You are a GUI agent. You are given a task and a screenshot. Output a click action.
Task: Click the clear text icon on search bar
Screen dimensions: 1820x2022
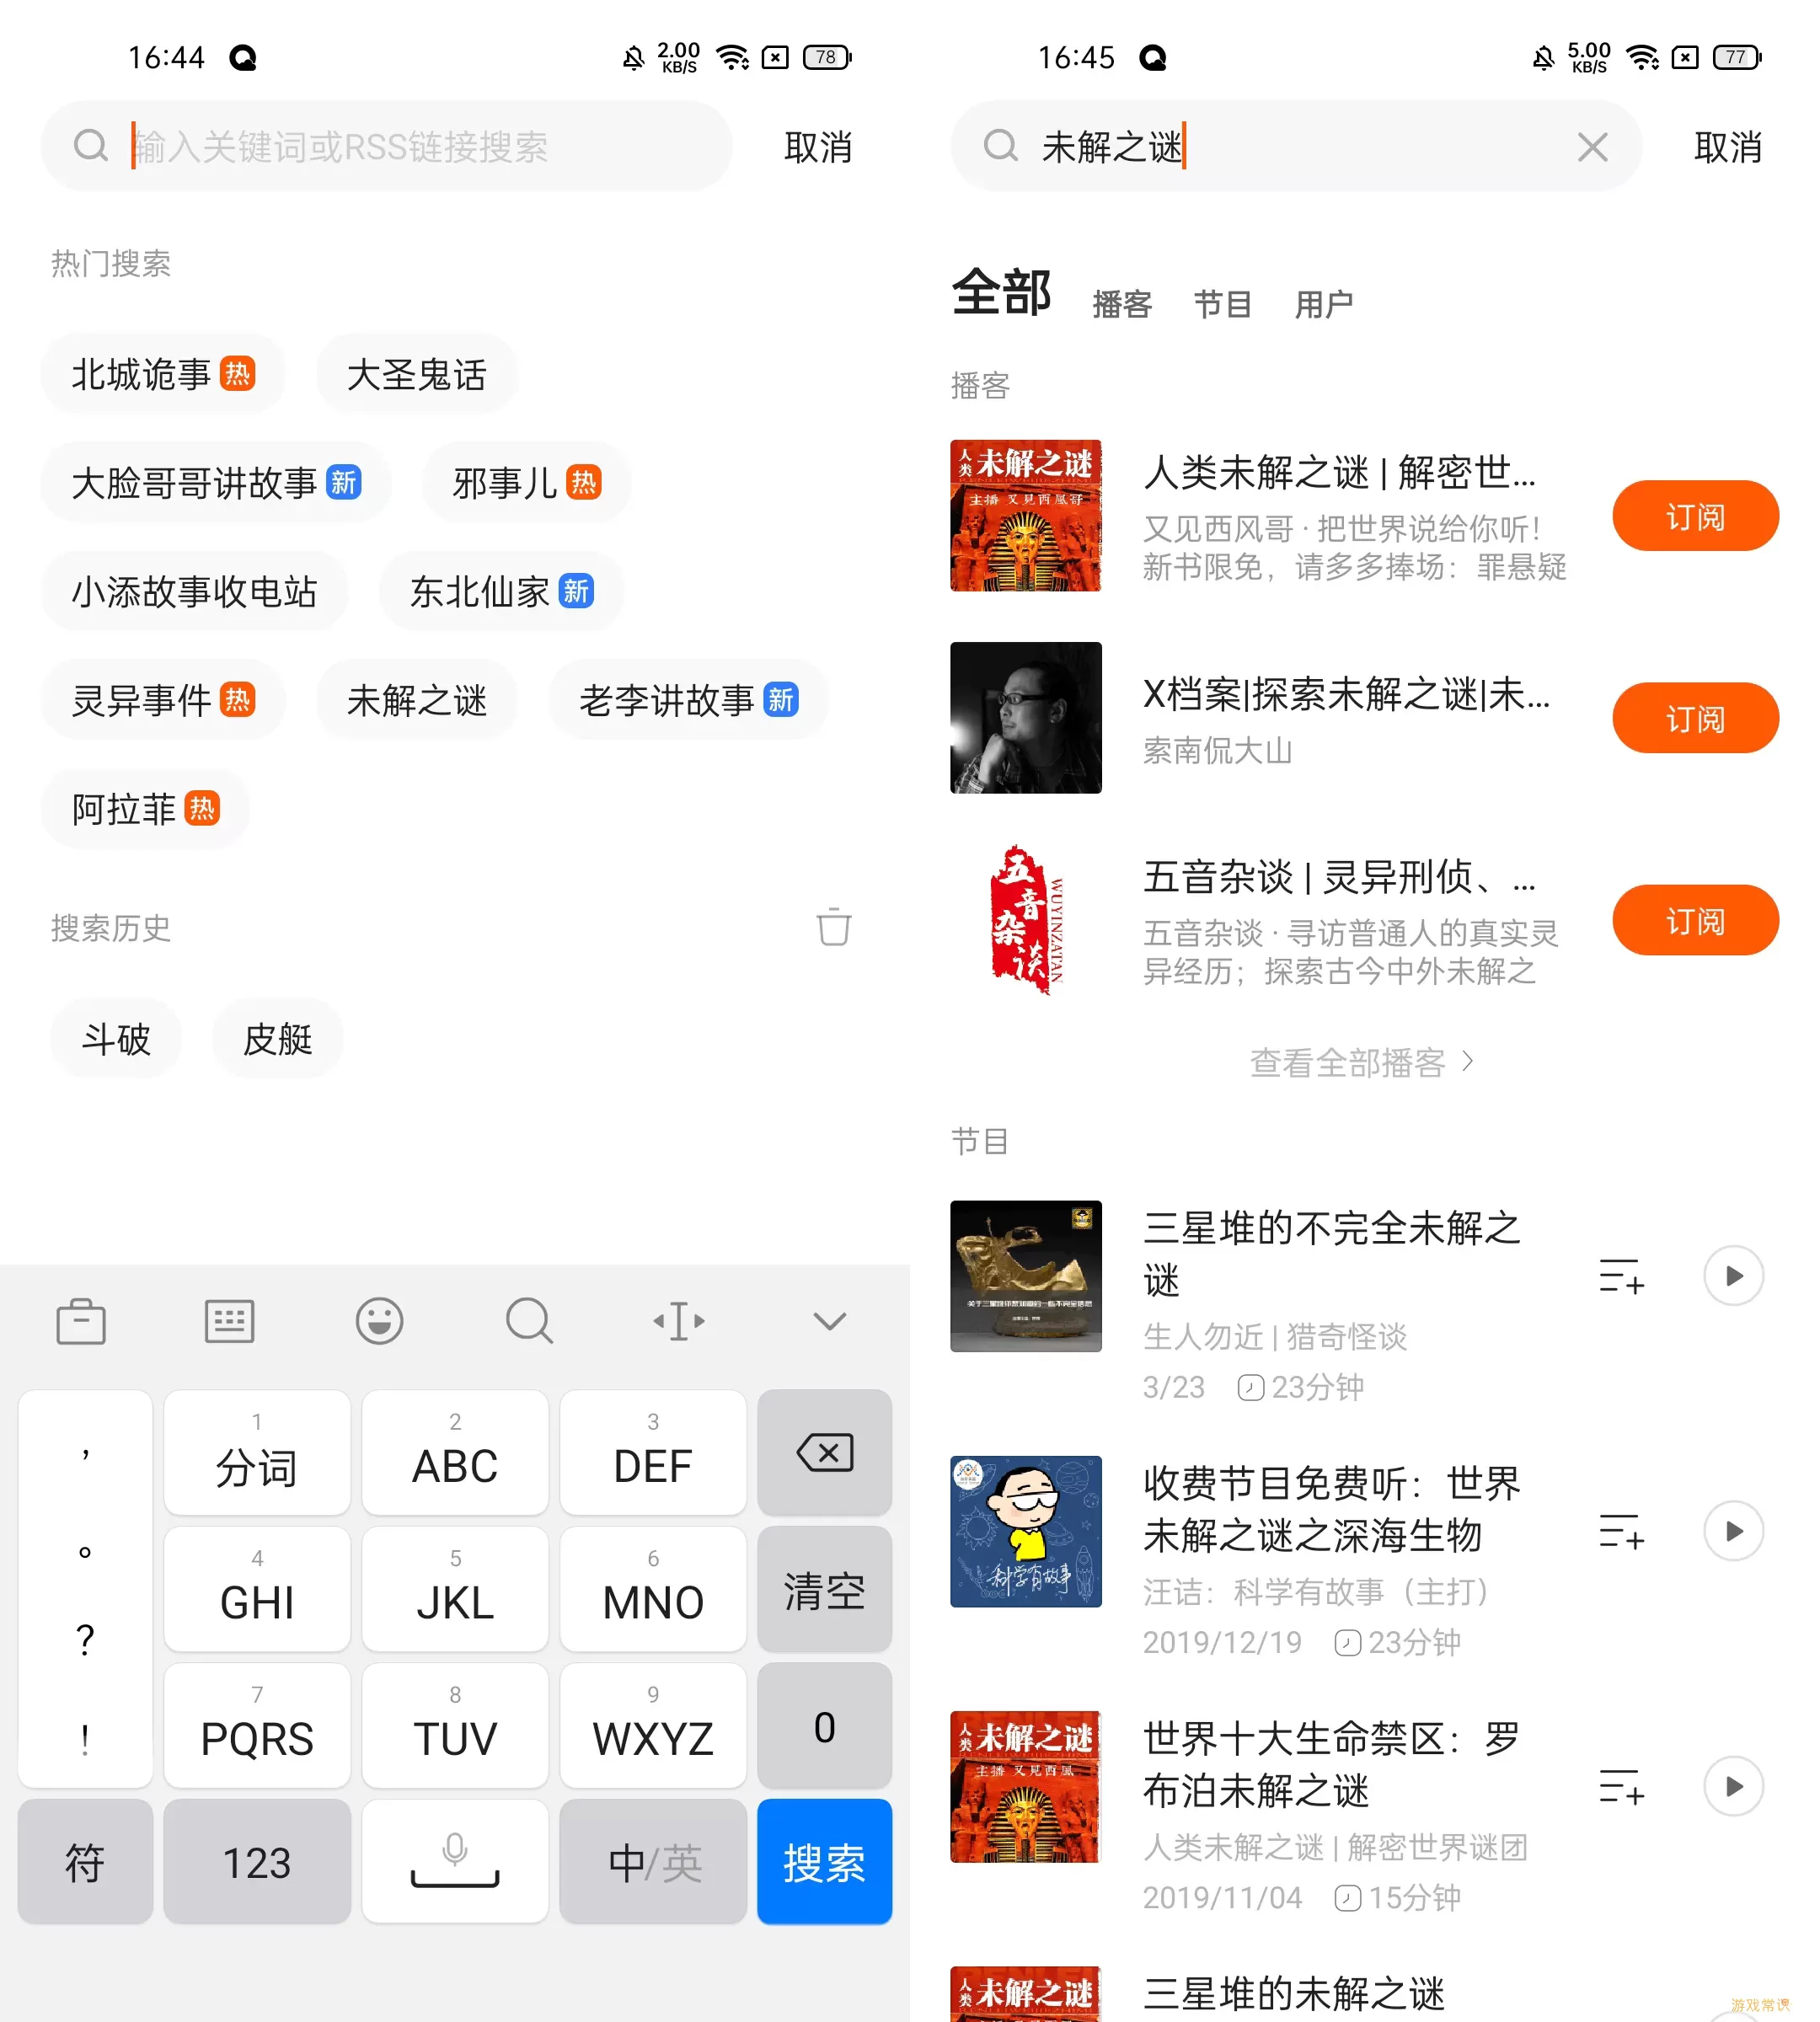(x=1592, y=147)
